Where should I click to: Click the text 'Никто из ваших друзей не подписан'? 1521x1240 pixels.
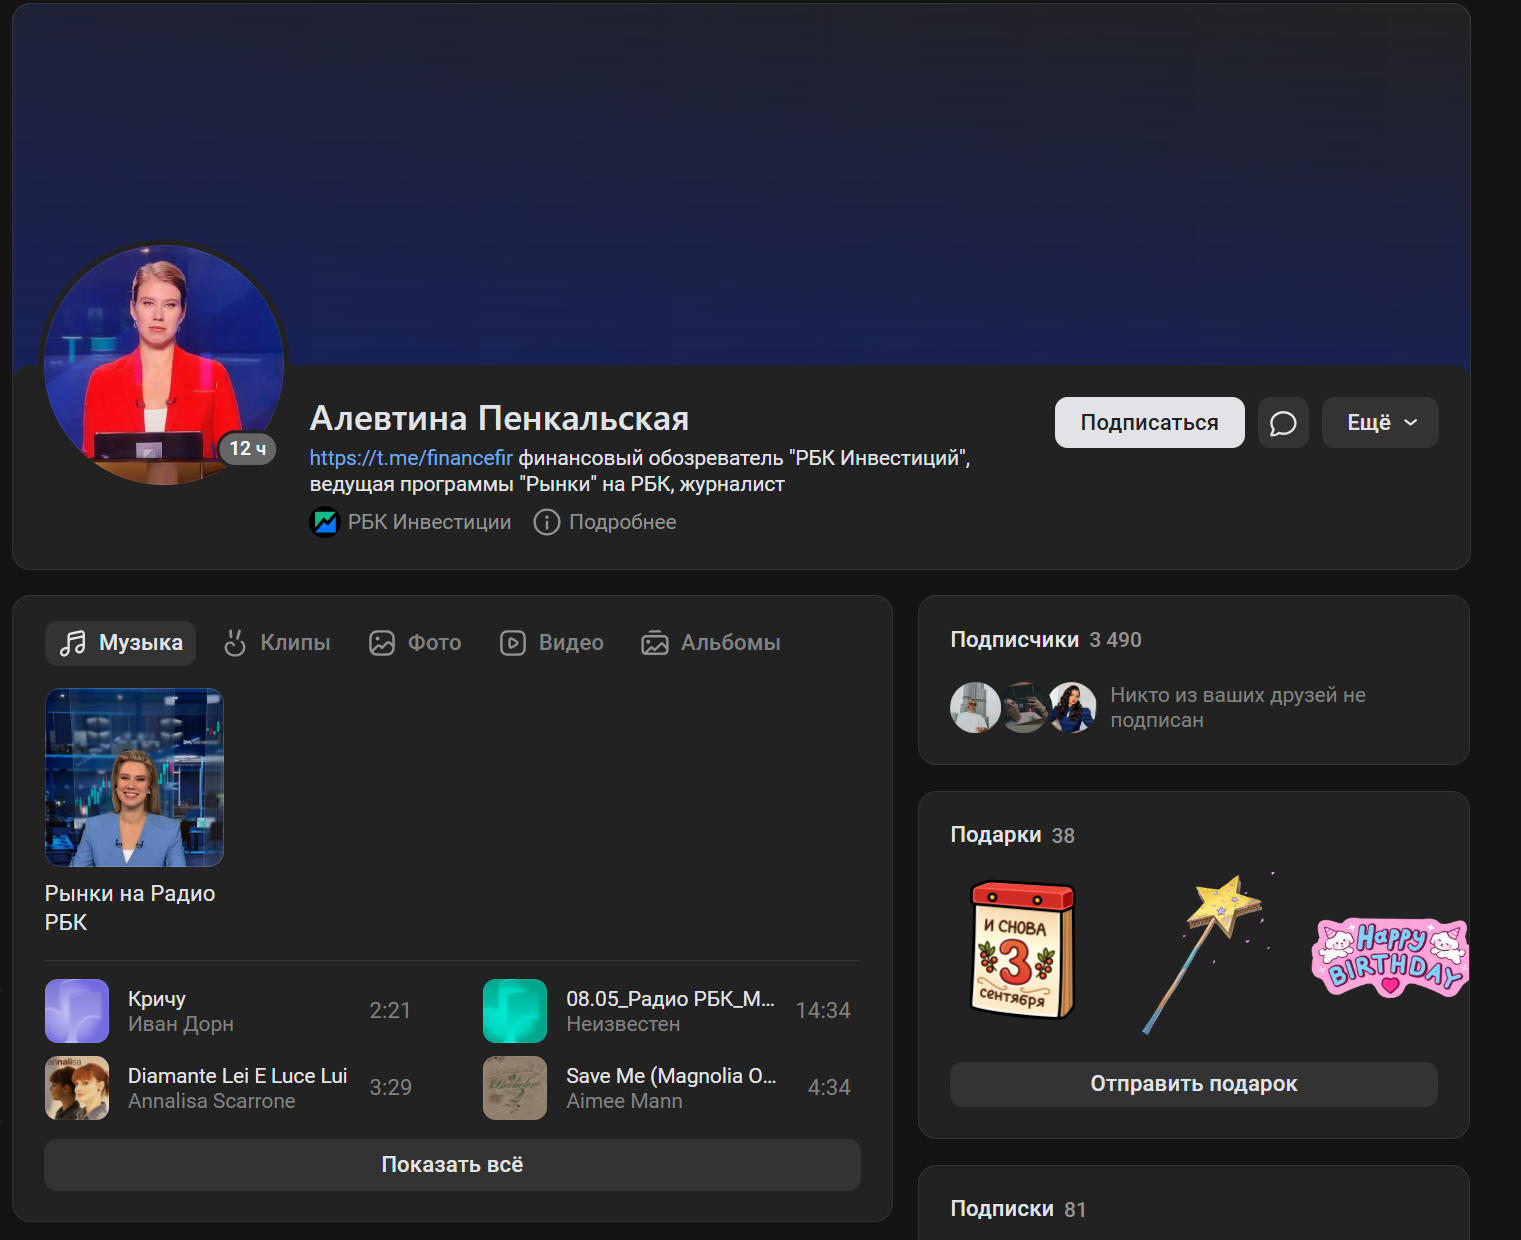[x=1238, y=708]
